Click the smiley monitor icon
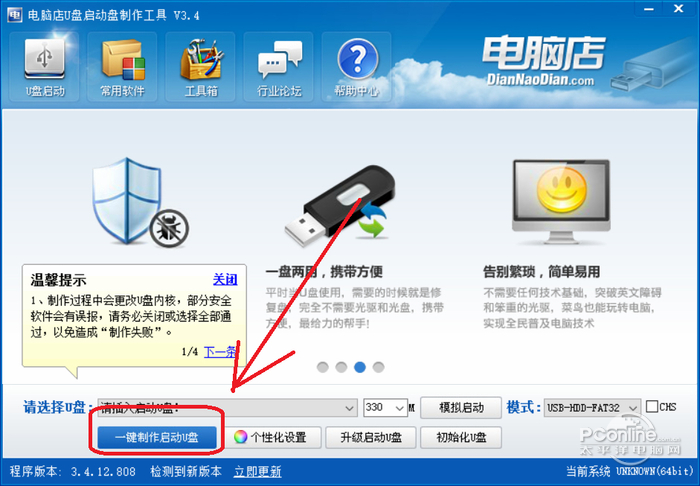The height and width of the screenshot is (486, 700). (x=561, y=202)
